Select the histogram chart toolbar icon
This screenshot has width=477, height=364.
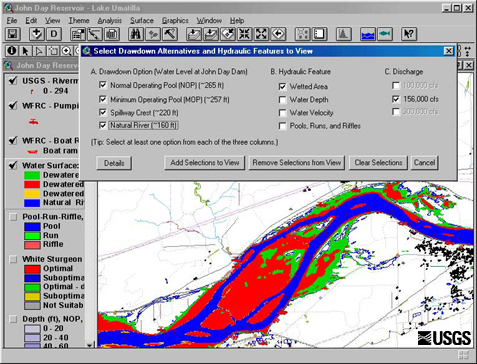(343, 34)
